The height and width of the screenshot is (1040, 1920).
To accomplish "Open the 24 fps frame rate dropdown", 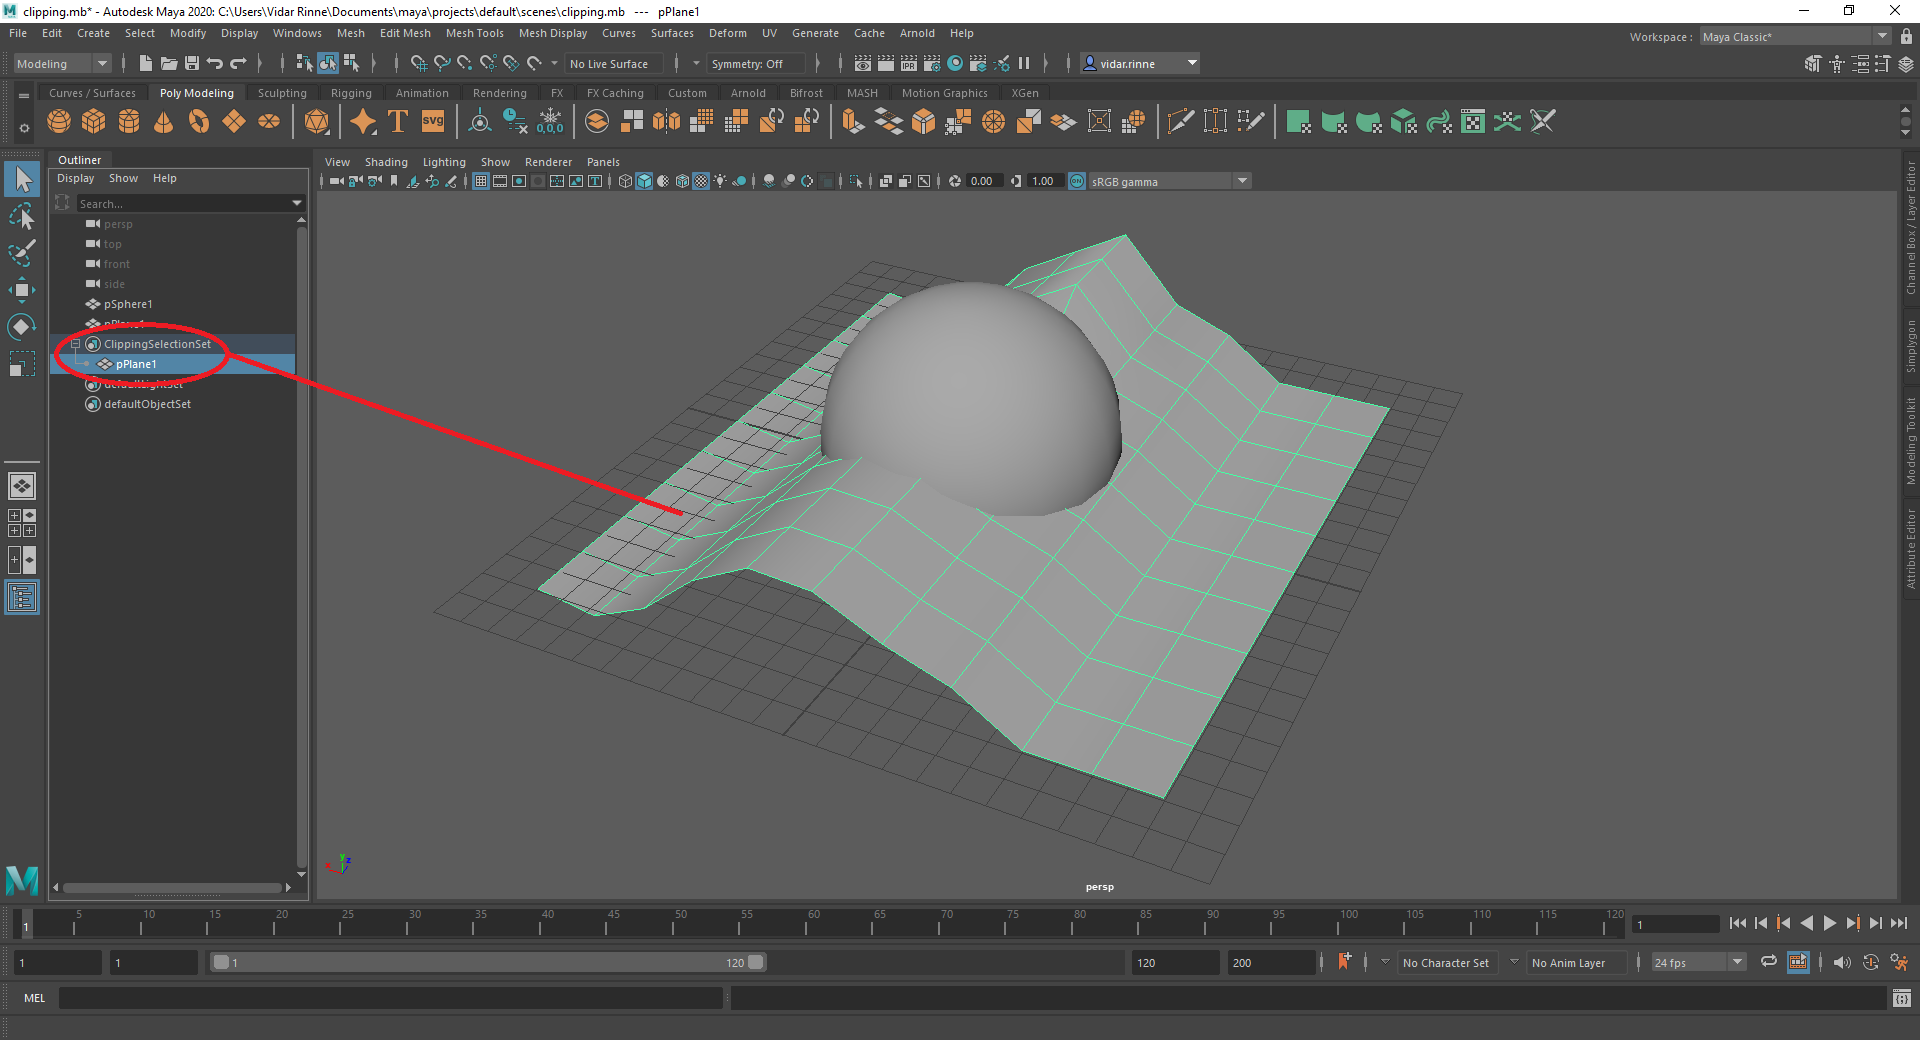I will tap(1698, 963).
